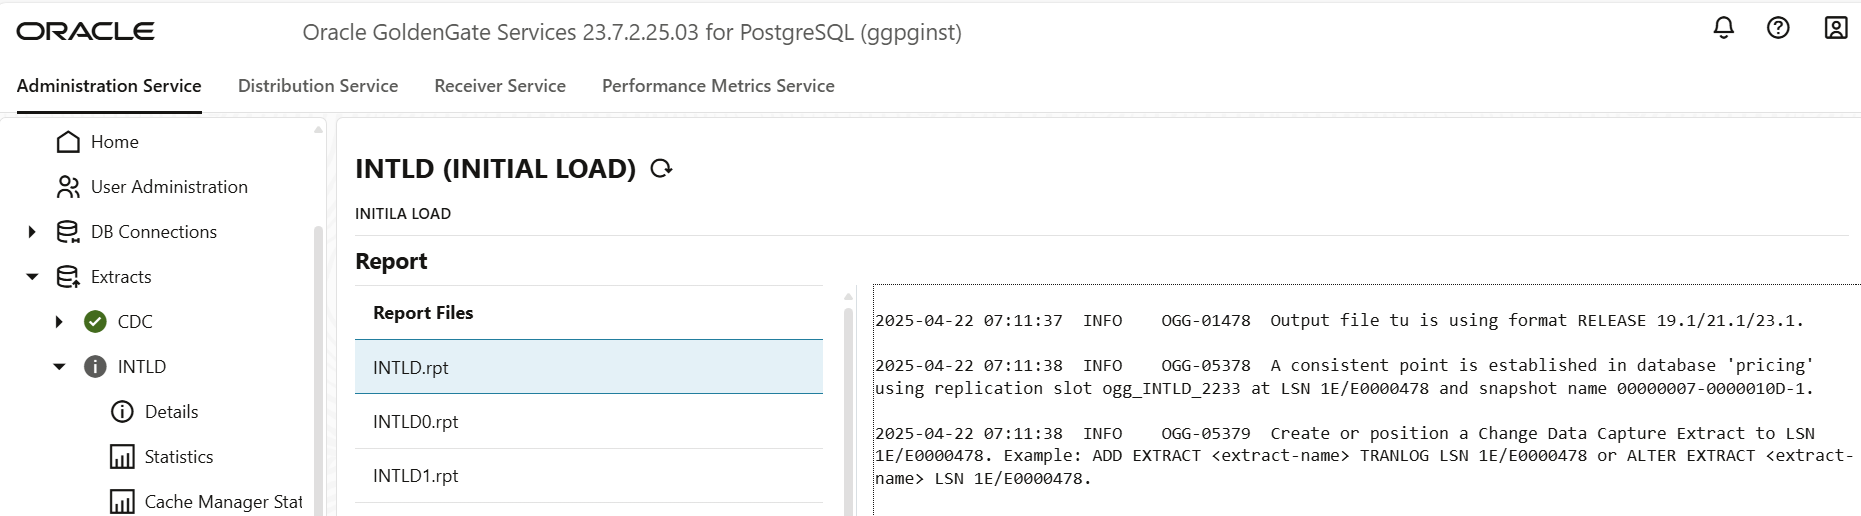Switch to the Distribution Service tab
This screenshot has width=1861, height=516.
point(318,86)
